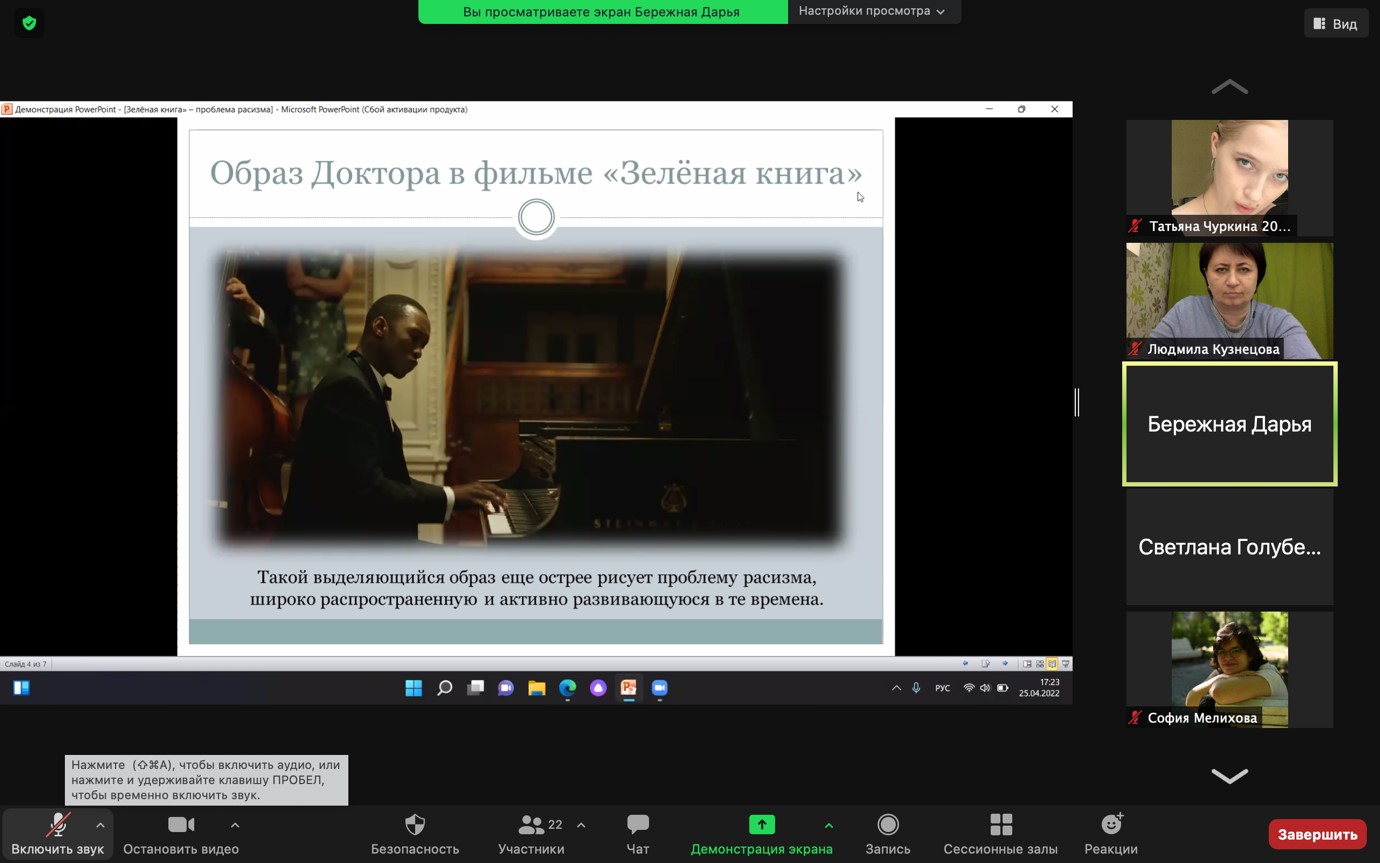Click speaker volume icon in system tray
This screenshot has width=1380, height=863.
click(x=985, y=688)
